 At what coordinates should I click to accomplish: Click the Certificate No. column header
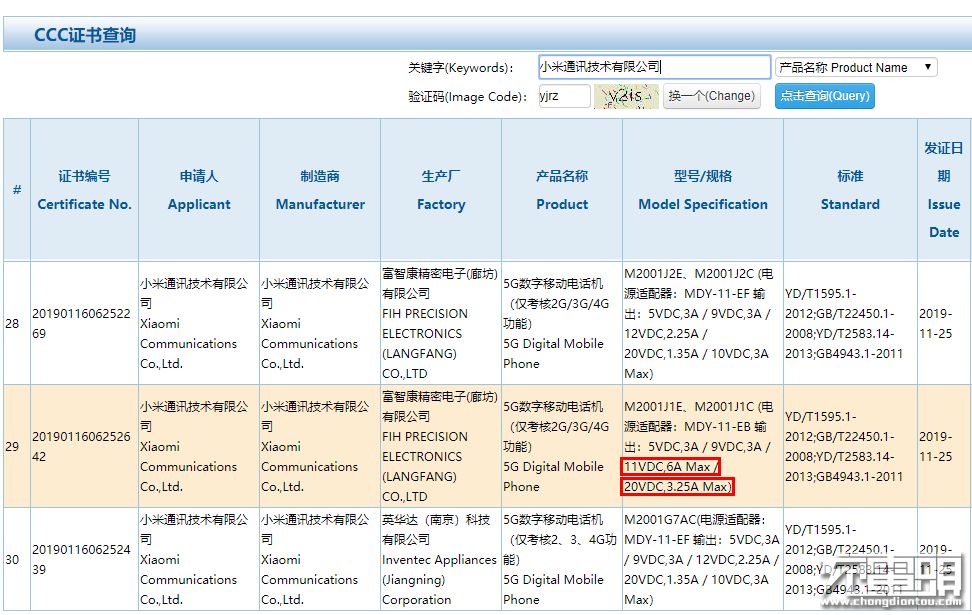coord(84,190)
